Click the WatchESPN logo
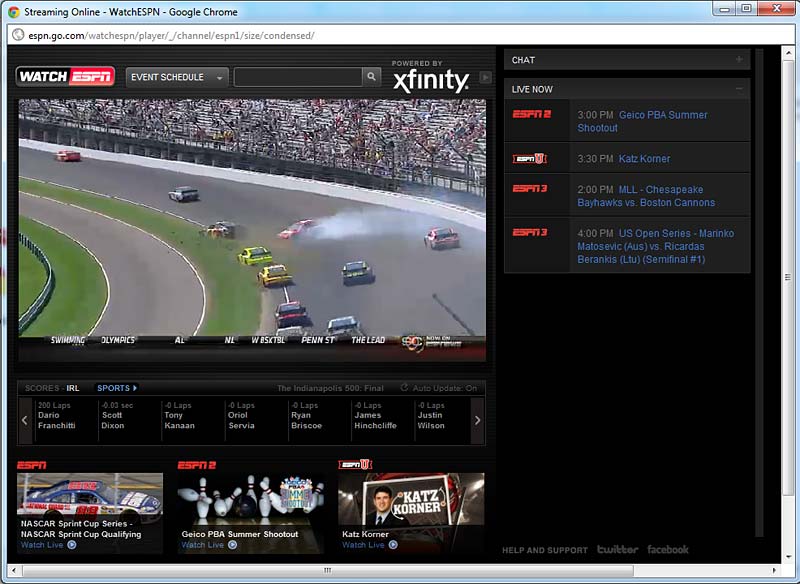 coord(64,75)
